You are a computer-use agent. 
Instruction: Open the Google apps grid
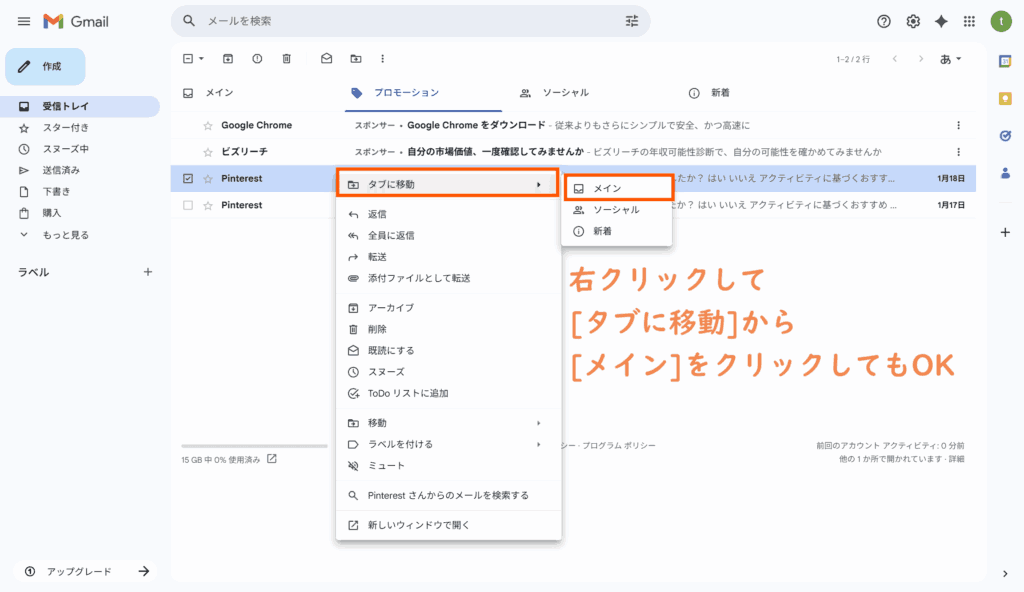969,21
